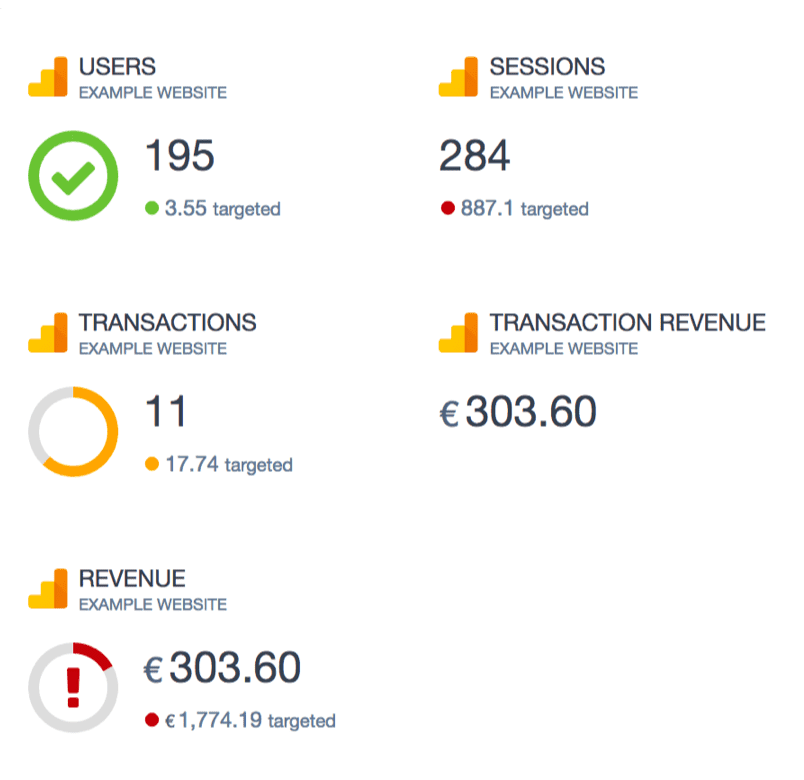The width and height of the screenshot is (804, 780).
Task: Click the 195 users value
Action: [180, 156]
